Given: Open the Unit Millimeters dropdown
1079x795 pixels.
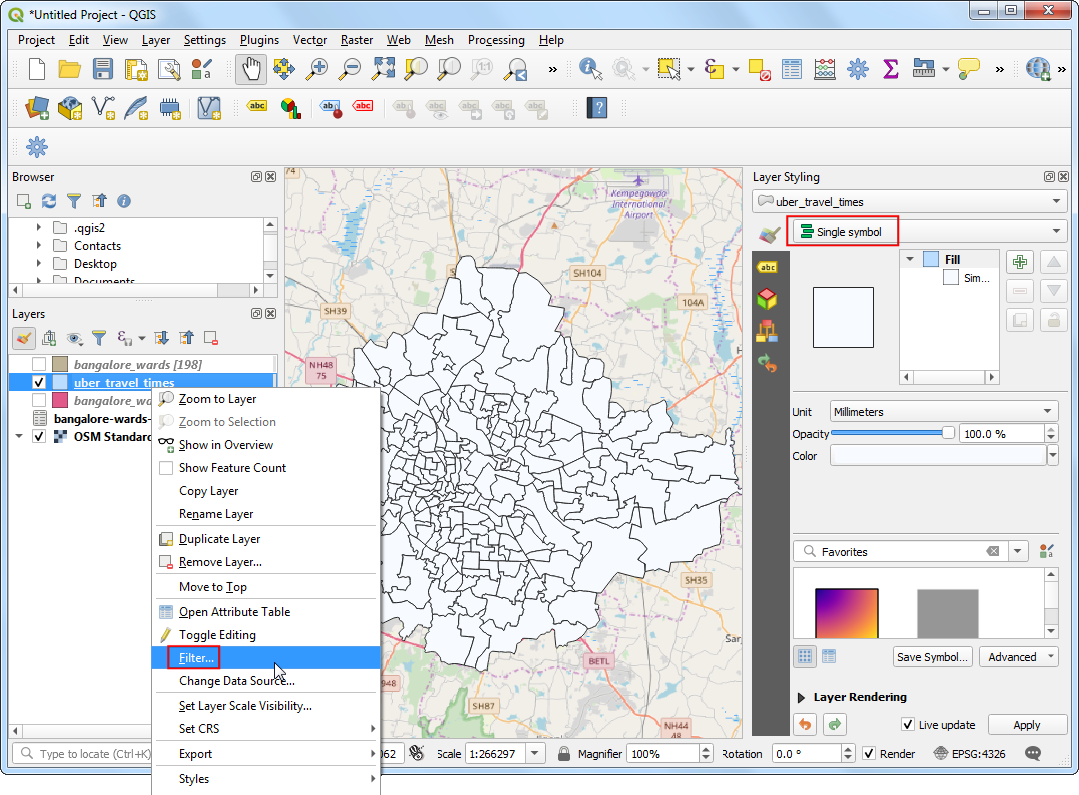Looking at the screenshot, I should [x=943, y=412].
